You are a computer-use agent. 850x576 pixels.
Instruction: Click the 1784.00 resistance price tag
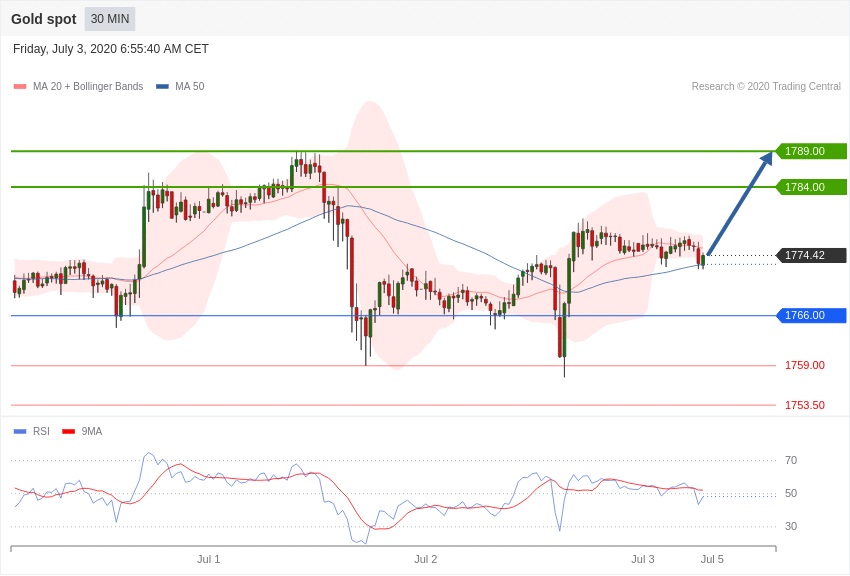[x=811, y=187]
